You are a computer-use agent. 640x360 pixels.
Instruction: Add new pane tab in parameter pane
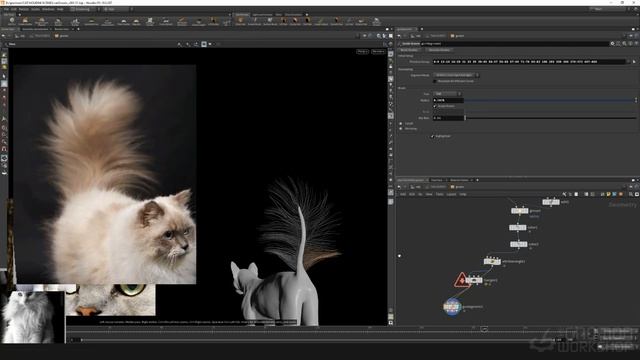[422, 29]
